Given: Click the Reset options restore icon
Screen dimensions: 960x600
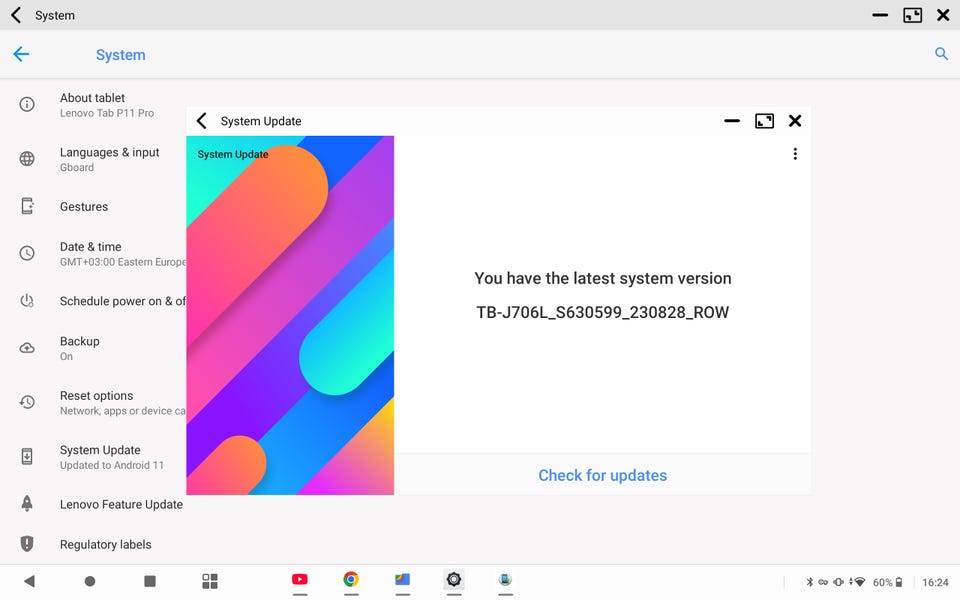Looking at the screenshot, I should point(27,402).
